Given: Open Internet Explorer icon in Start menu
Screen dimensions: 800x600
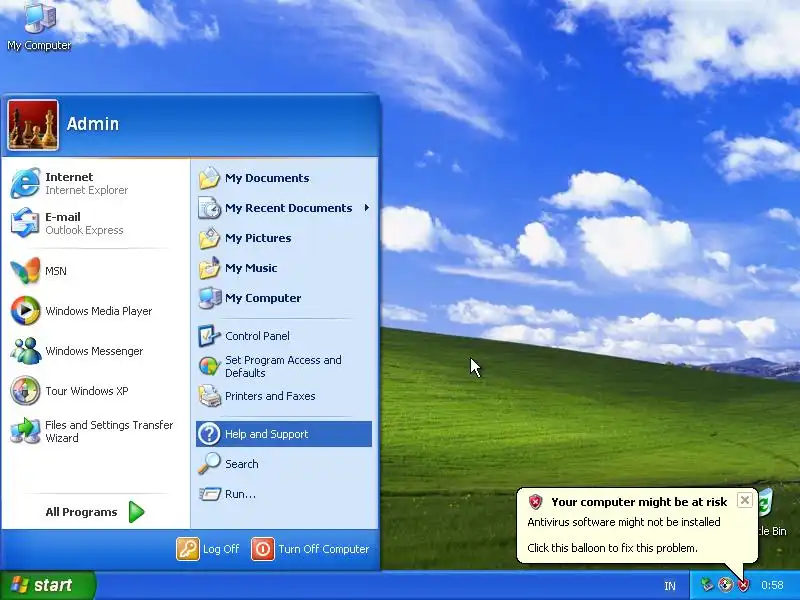Looking at the screenshot, I should click(x=25, y=183).
